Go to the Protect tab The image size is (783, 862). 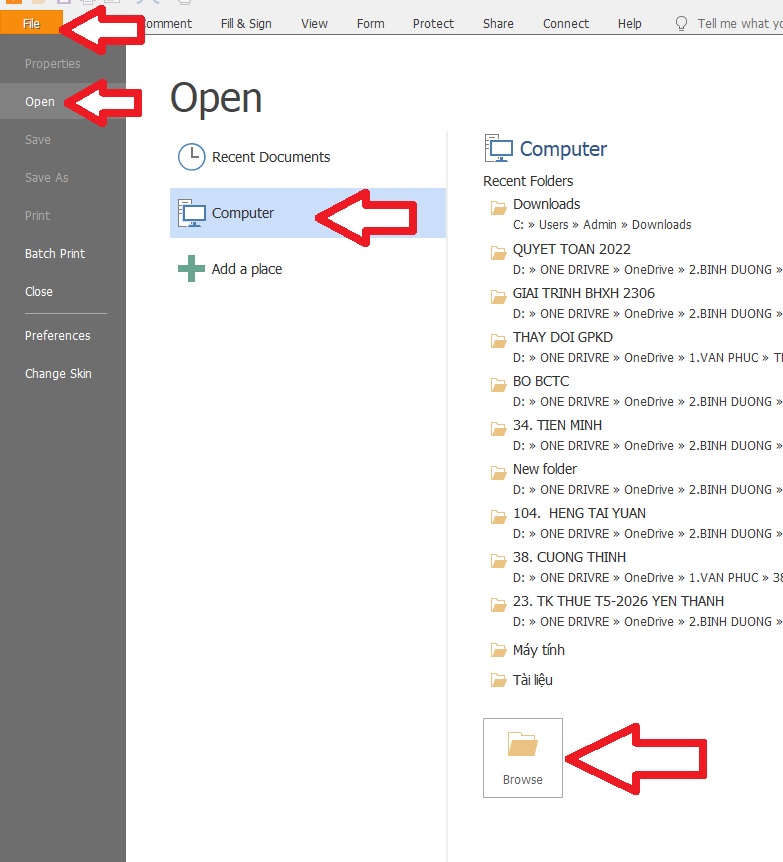pyautogui.click(x=433, y=24)
